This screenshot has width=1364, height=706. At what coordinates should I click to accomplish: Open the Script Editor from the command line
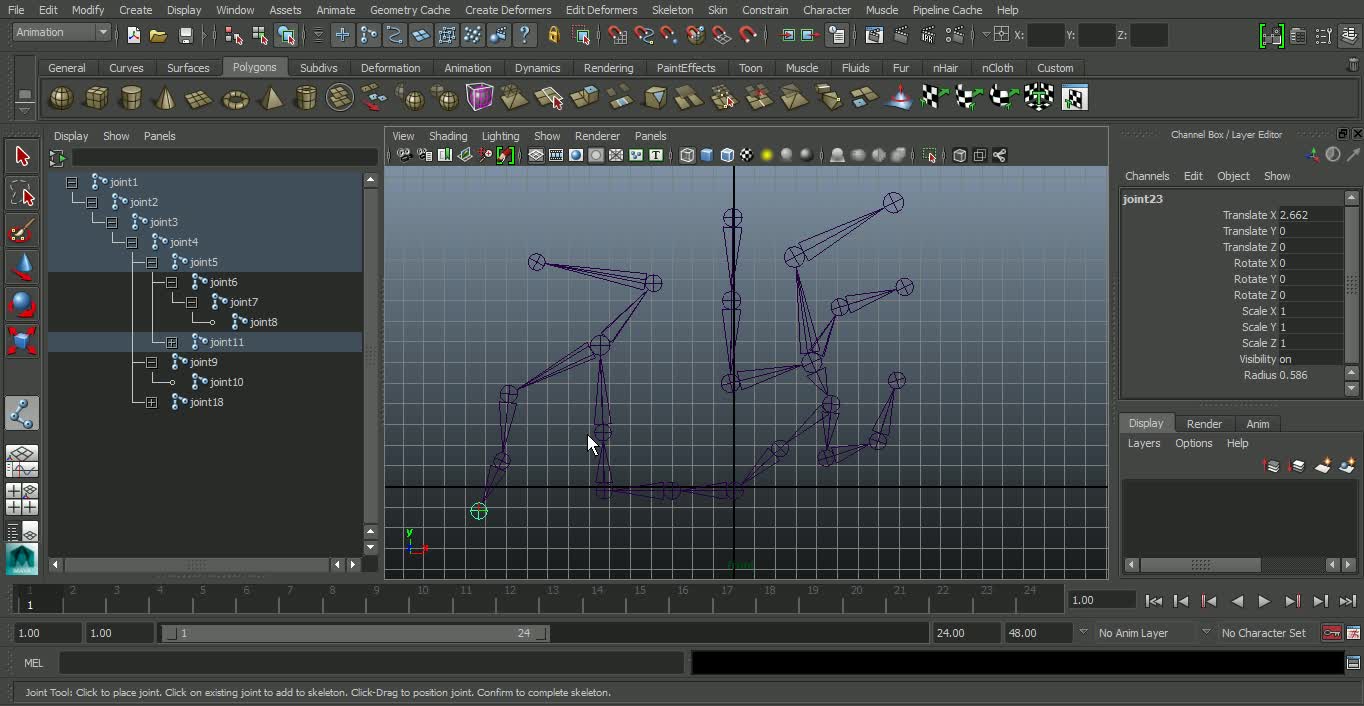pyautogui.click(x=1353, y=663)
